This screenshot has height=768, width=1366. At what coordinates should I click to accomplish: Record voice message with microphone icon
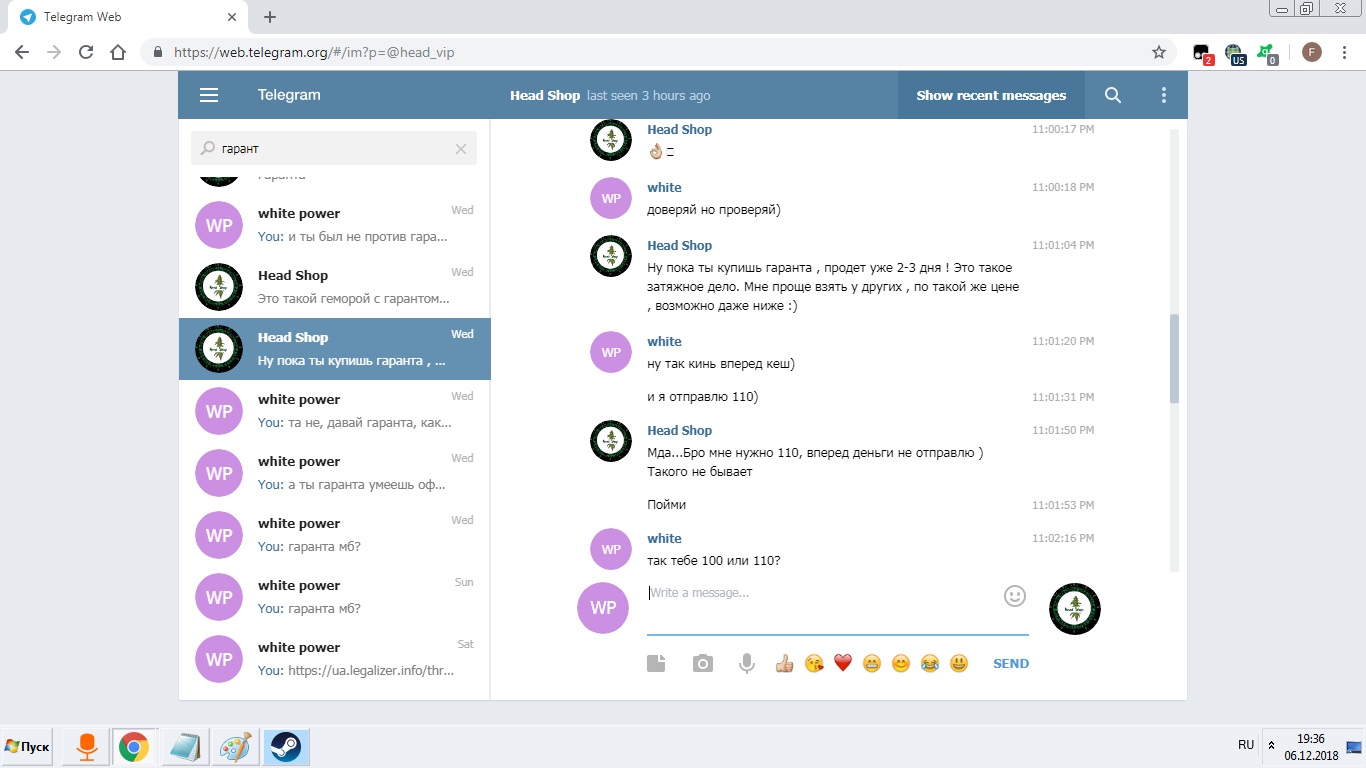(x=746, y=663)
